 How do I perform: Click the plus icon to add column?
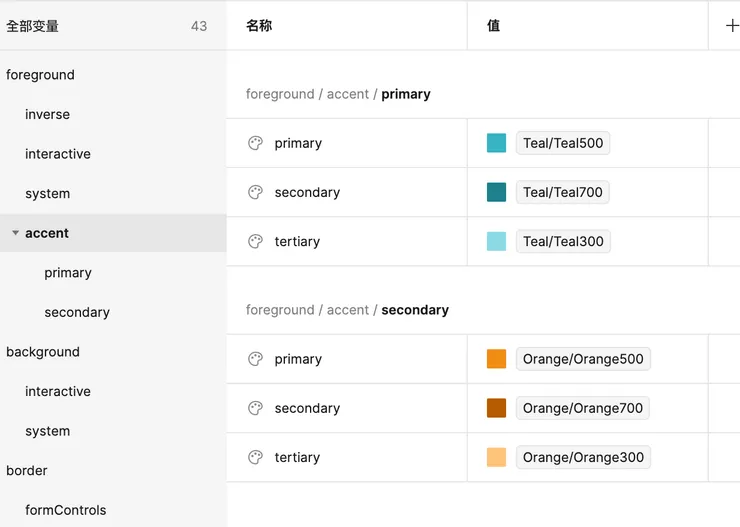click(730, 26)
